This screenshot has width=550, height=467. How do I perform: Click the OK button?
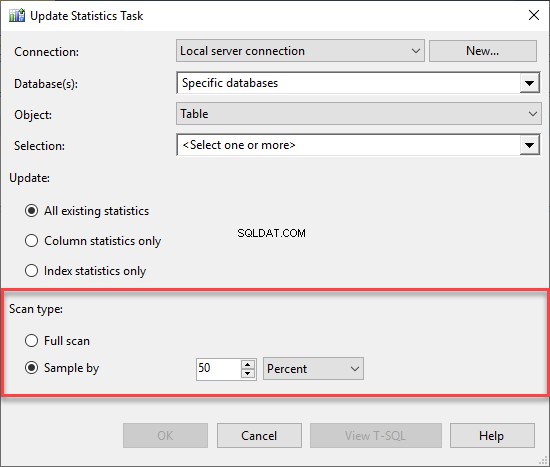coord(165,435)
